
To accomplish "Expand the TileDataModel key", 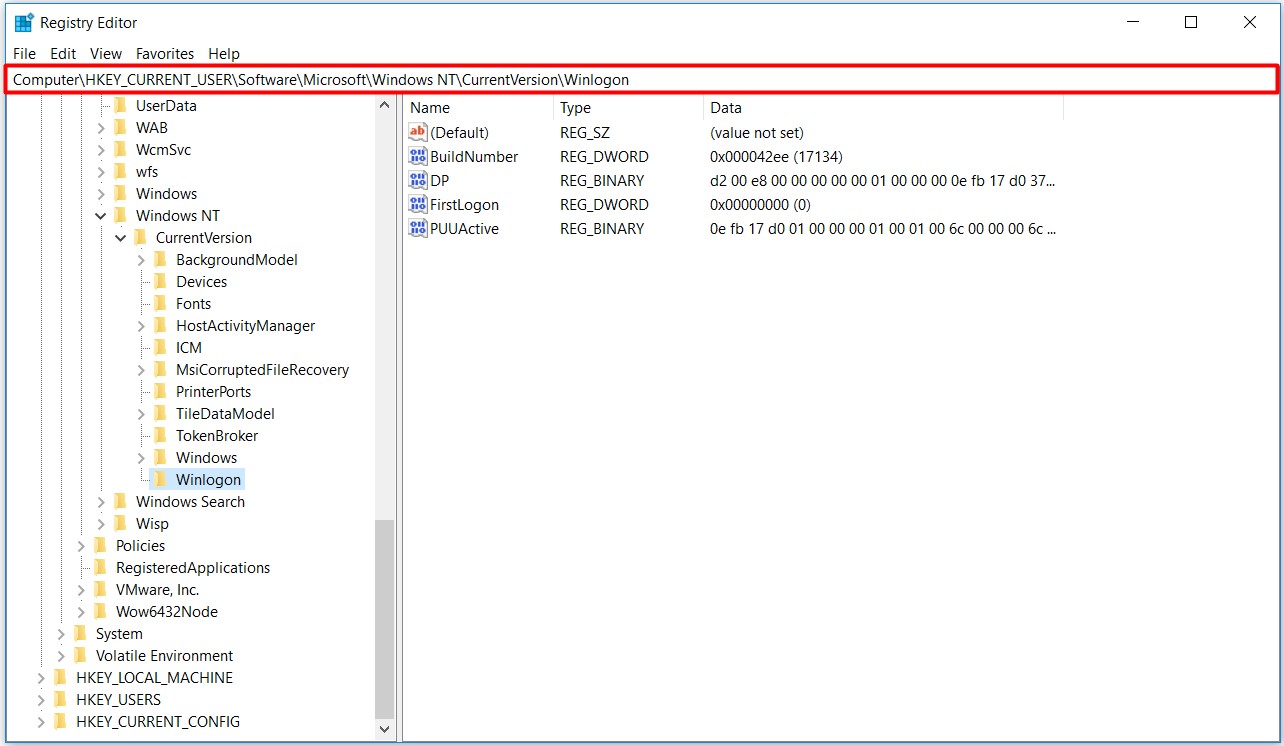I will 141,413.
